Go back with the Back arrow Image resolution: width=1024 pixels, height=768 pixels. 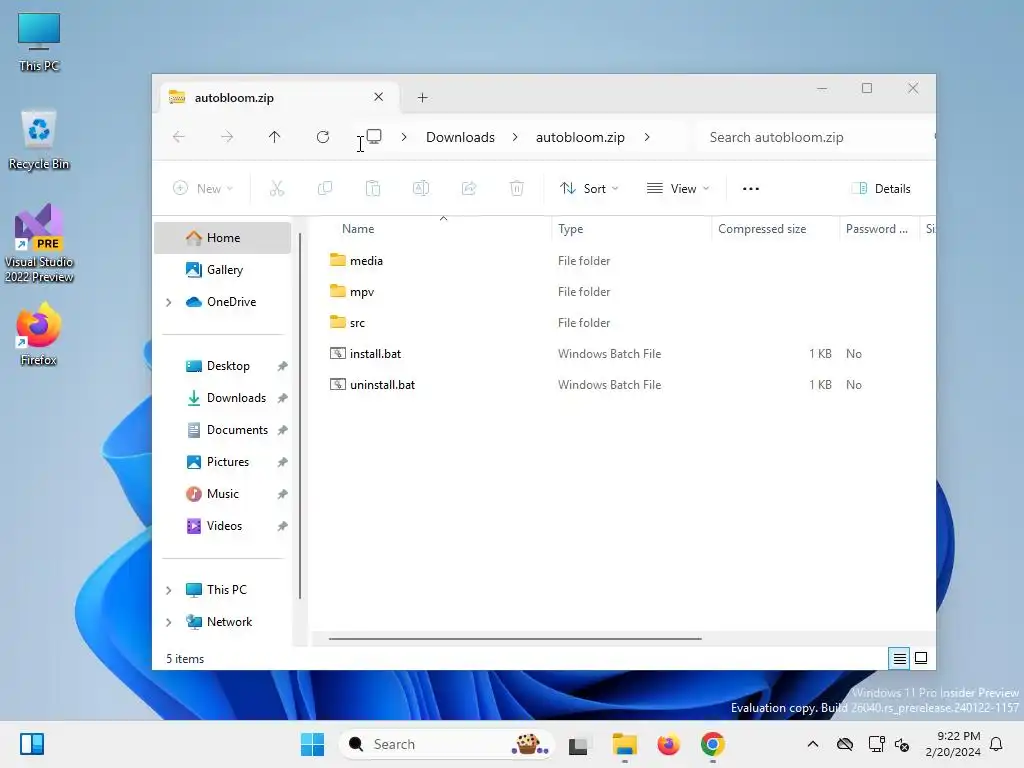tap(179, 136)
